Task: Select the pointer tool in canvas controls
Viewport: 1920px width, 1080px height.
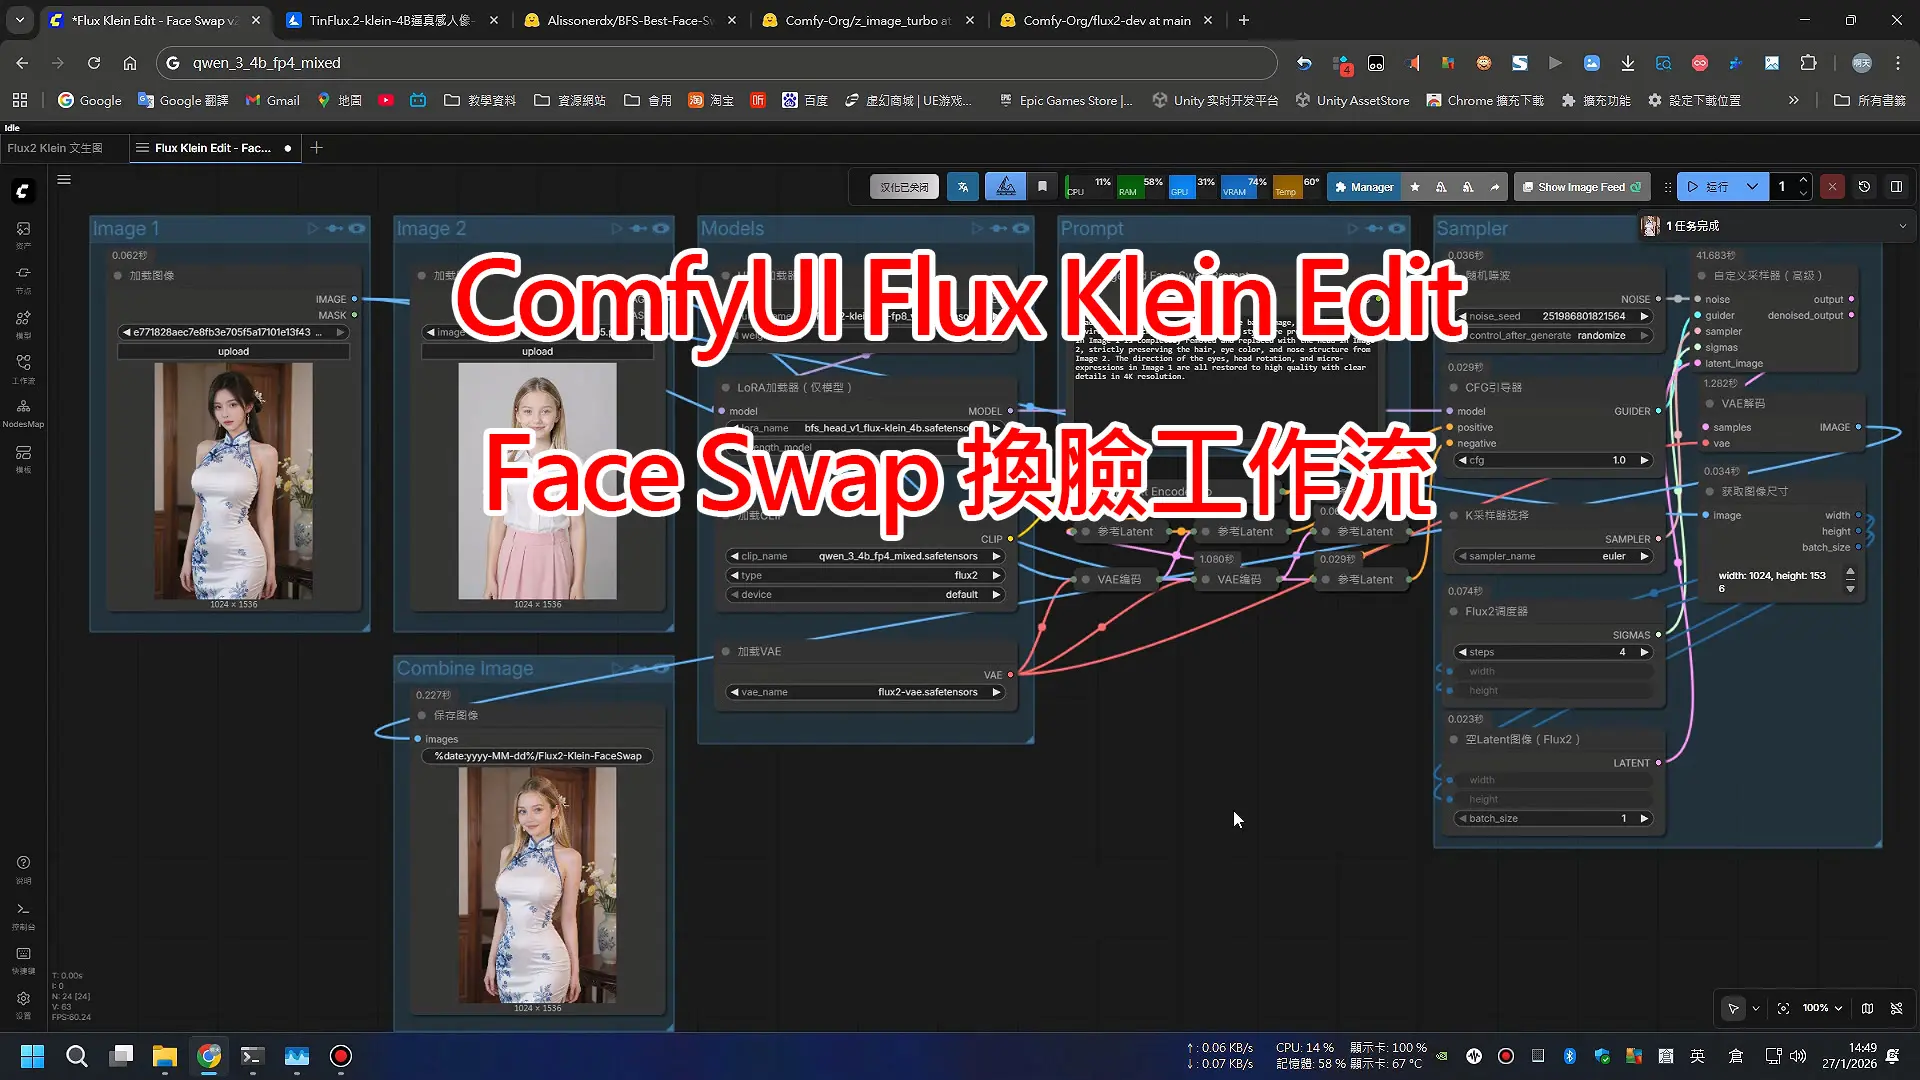Action: (x=1733, y=1008)
